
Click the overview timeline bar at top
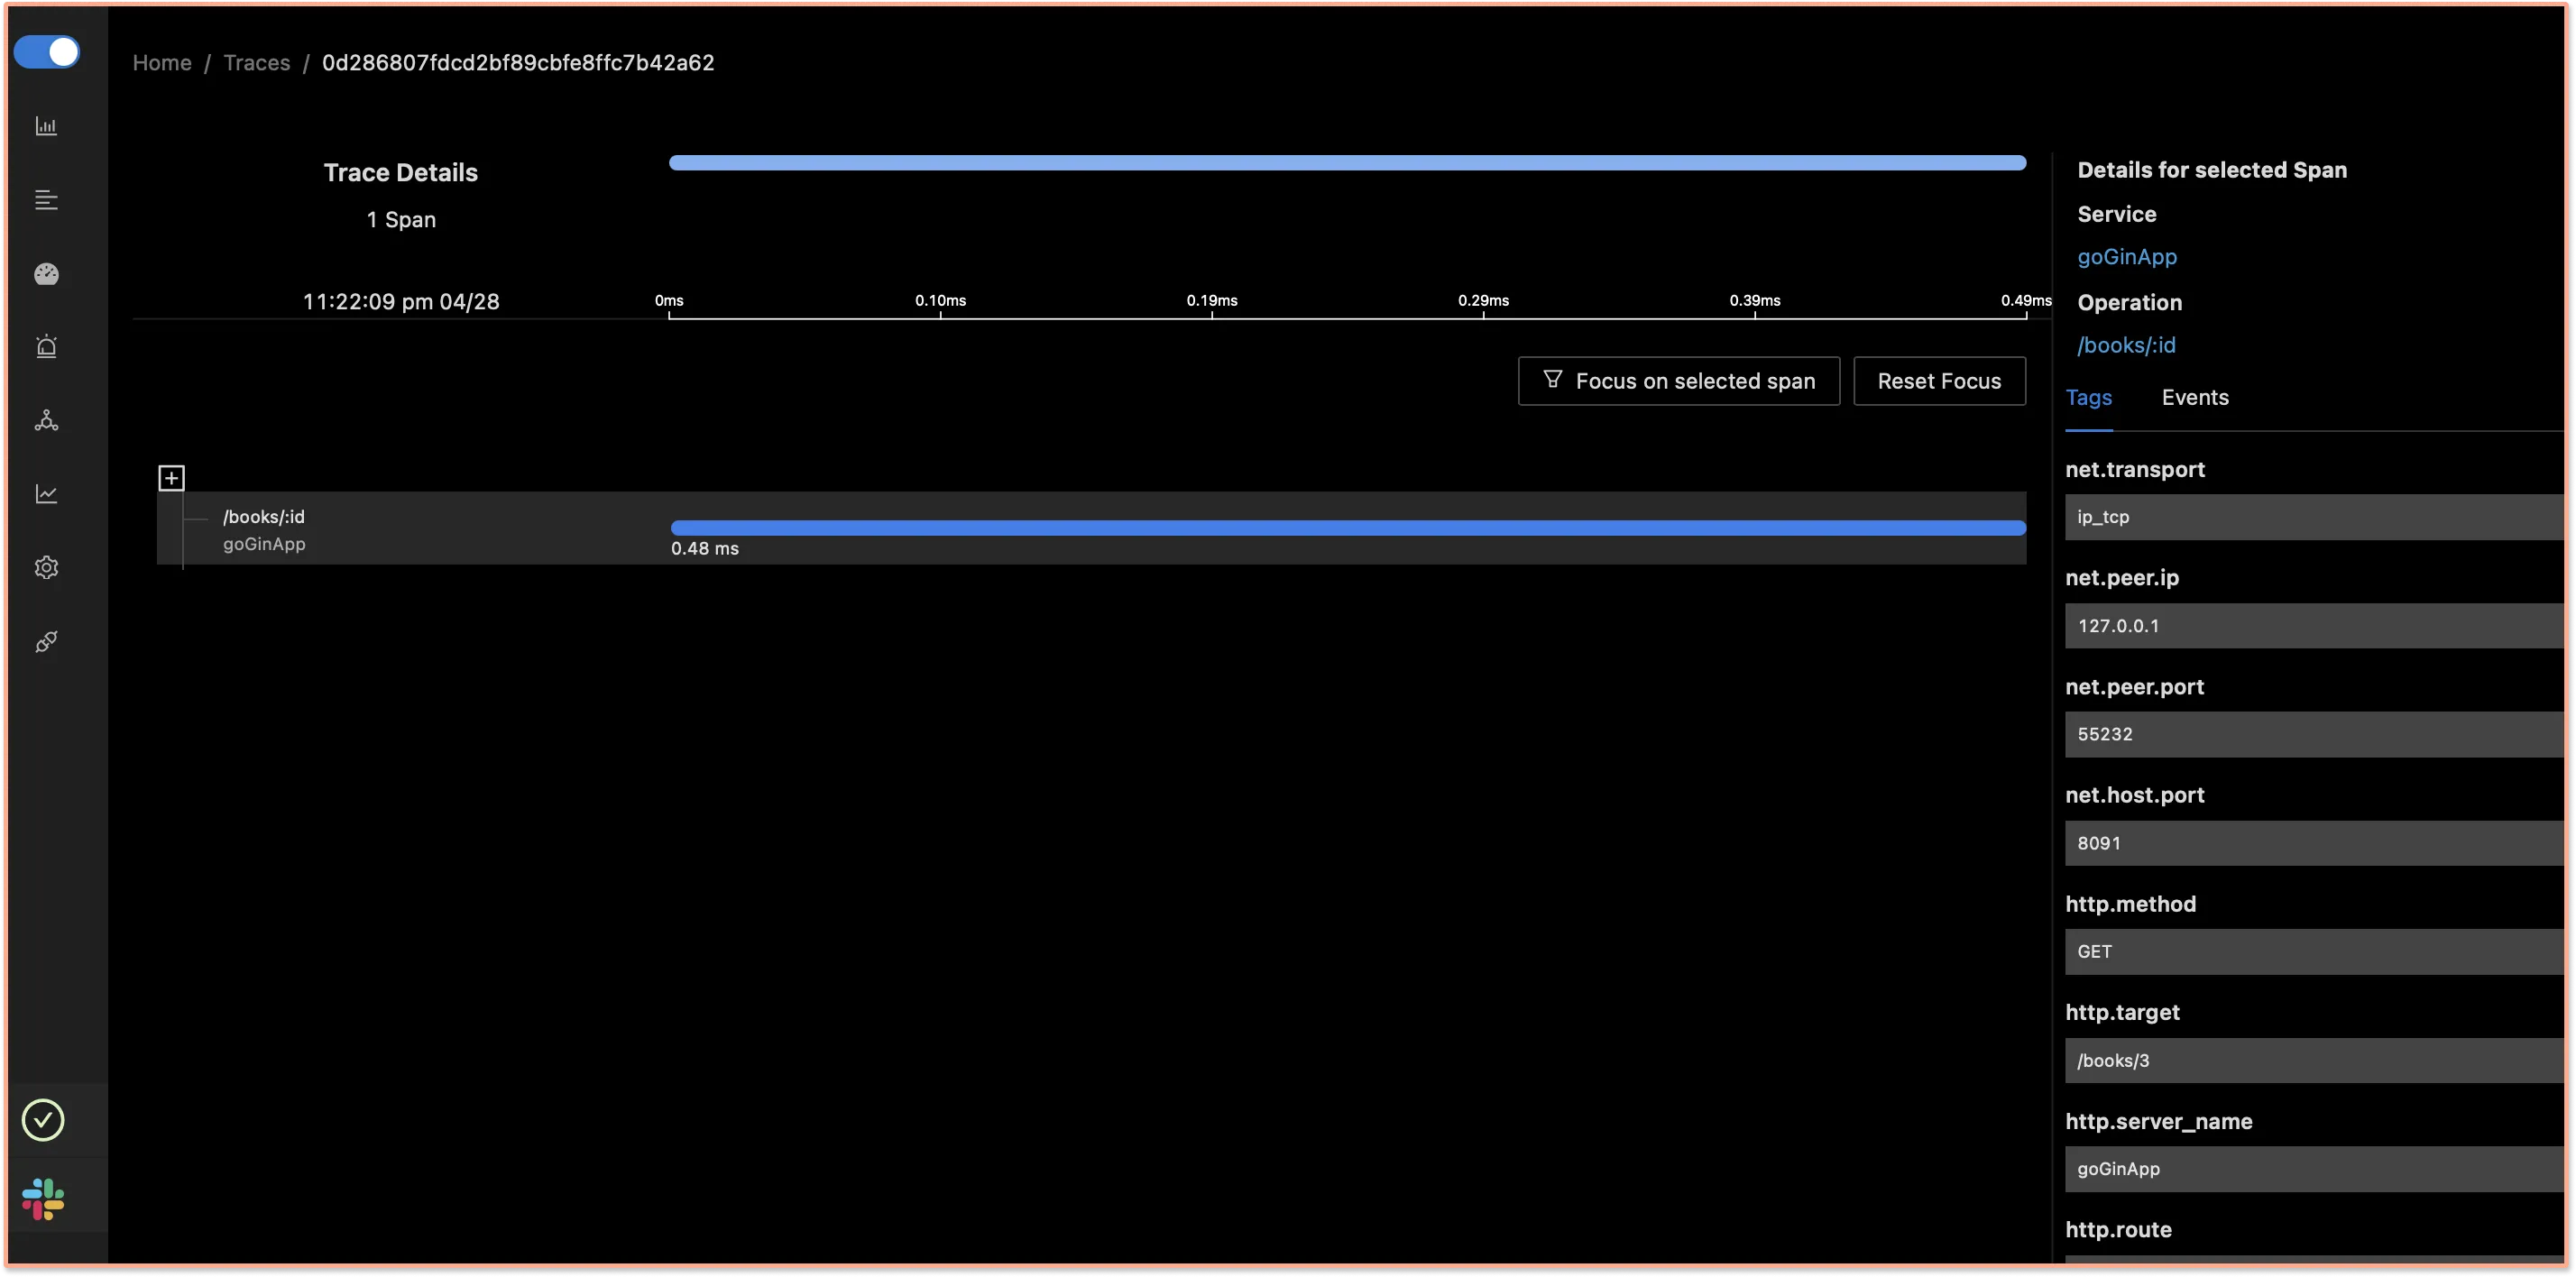pyautogui.click(x=1347, y=163)
